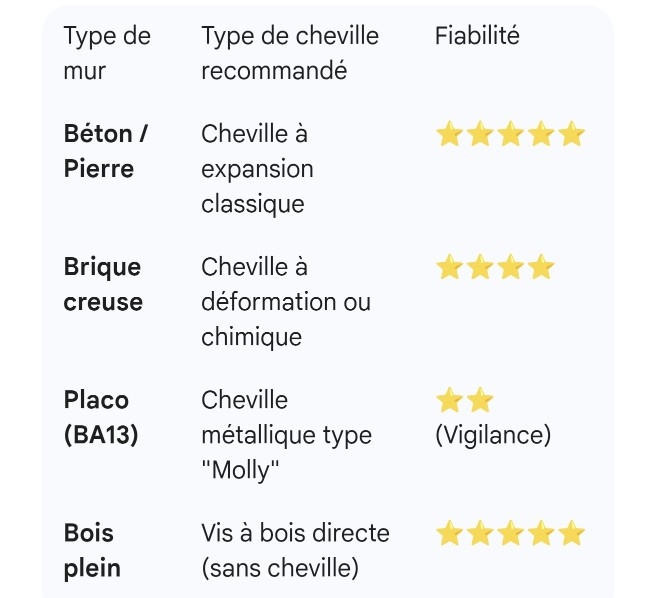Click the two-star rating for Placo (BA13)
This screenshot has height=598, width=656.
click(x=465, y=401)
